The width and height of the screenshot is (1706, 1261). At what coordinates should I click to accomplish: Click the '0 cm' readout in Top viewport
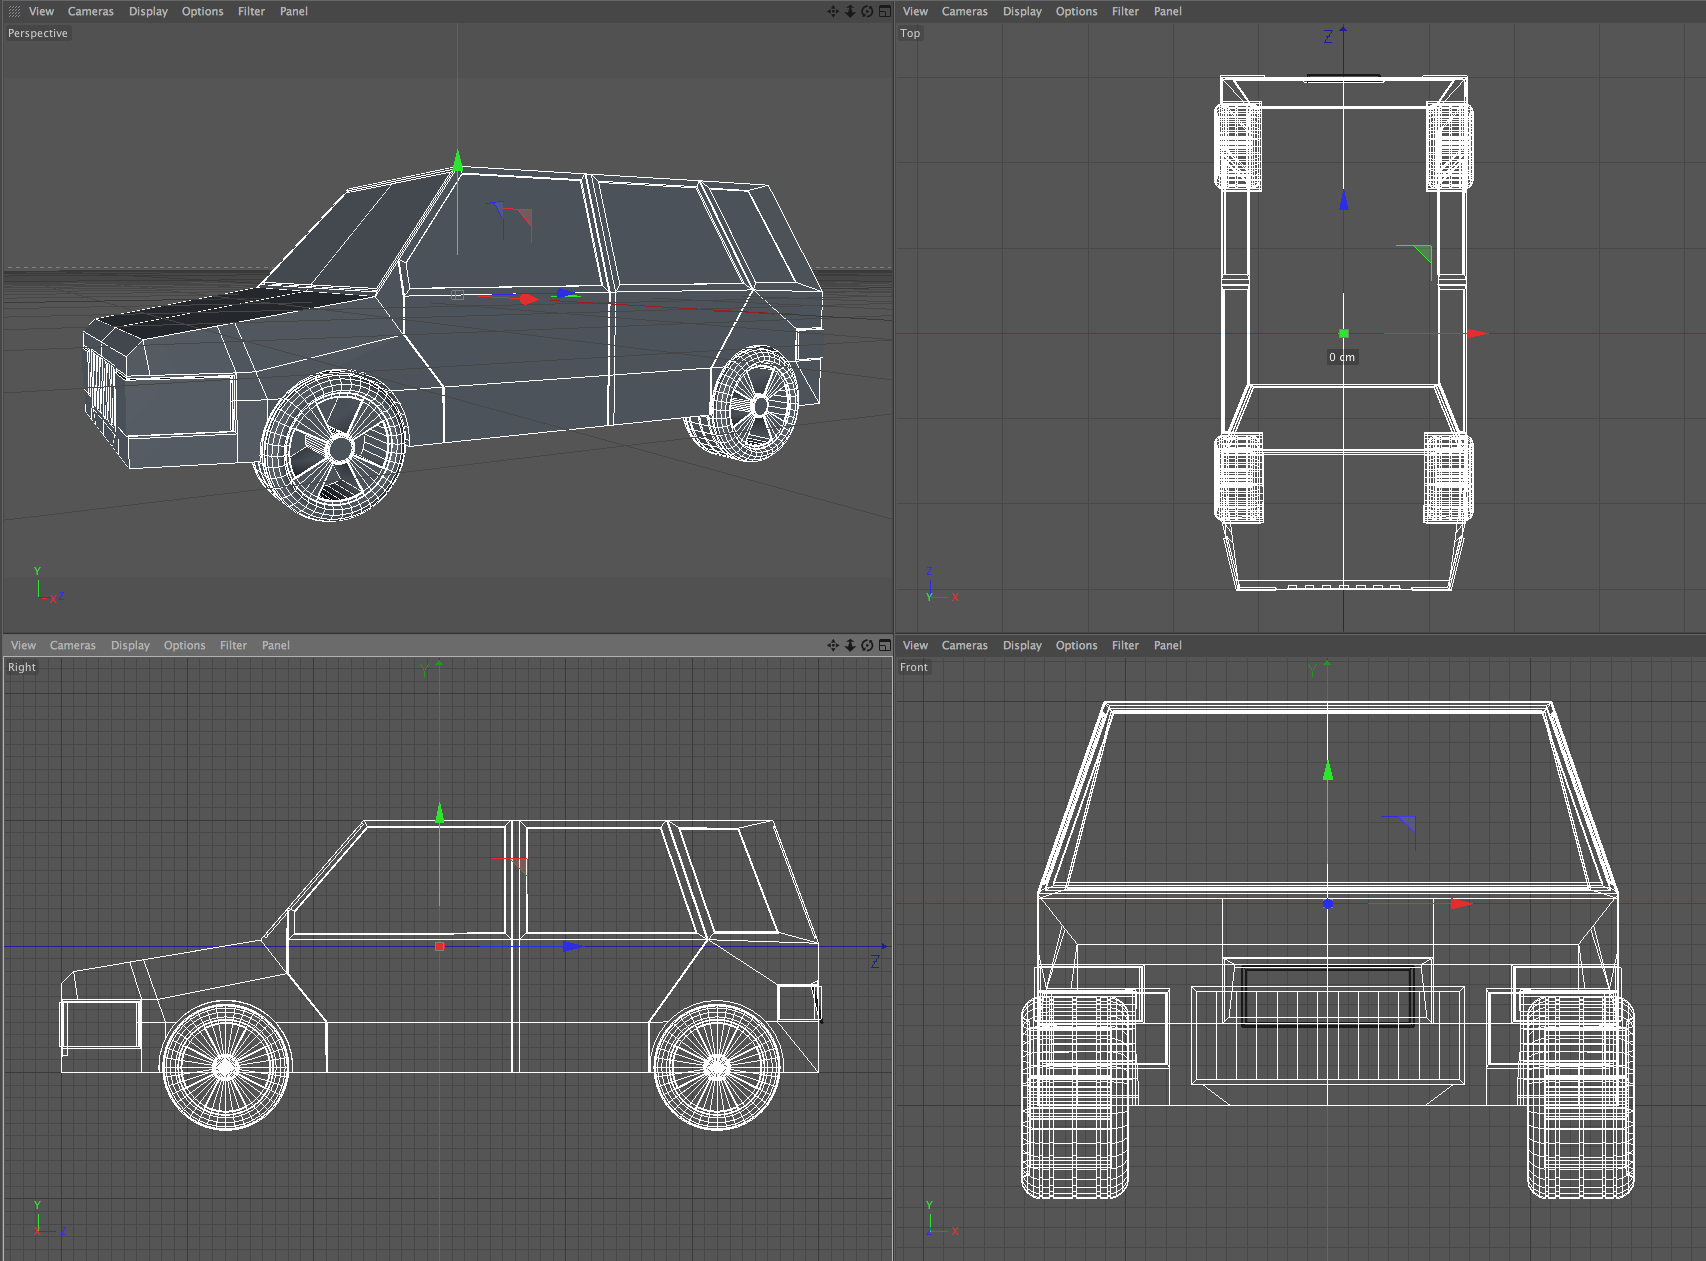pos(1342,357)
